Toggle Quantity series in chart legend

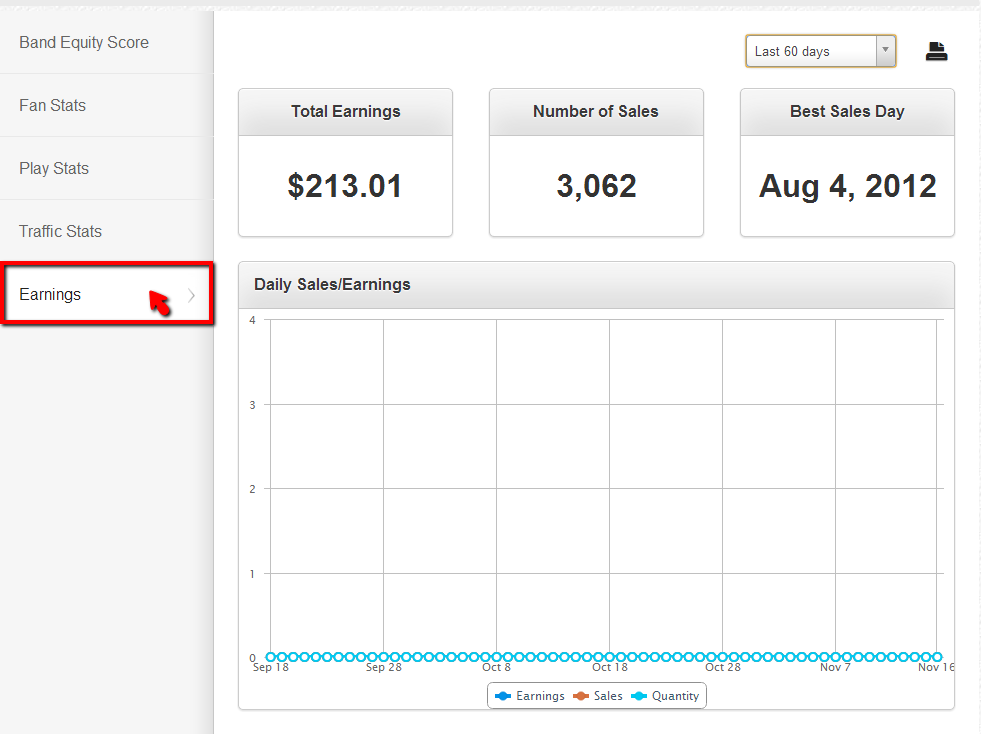(675, 696)
